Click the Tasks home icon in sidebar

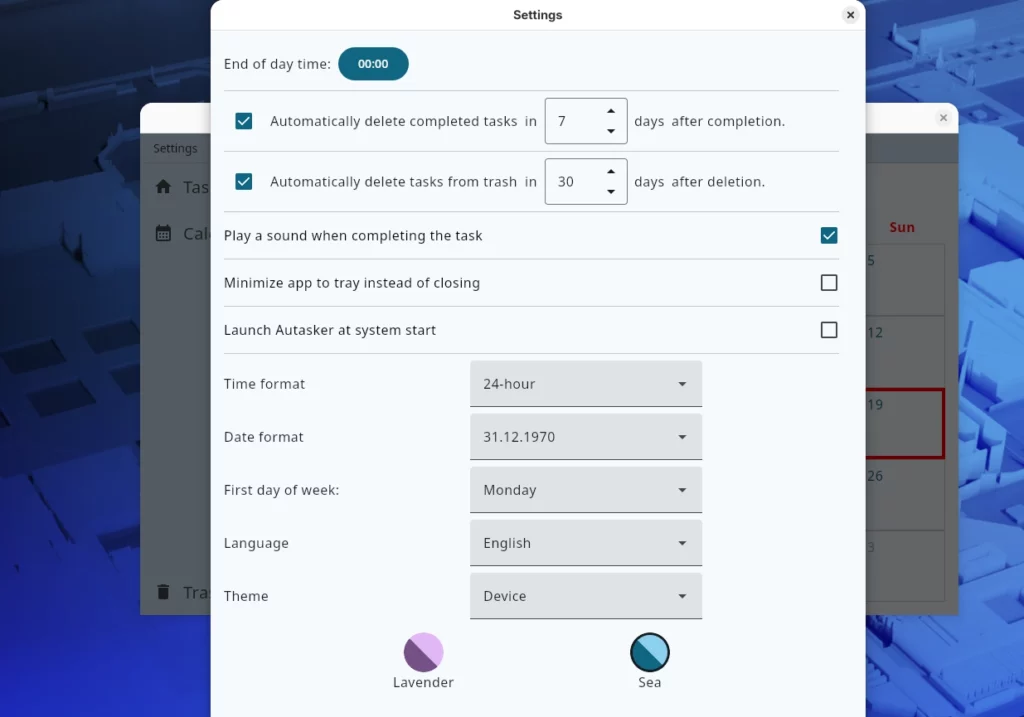point(161,187)
